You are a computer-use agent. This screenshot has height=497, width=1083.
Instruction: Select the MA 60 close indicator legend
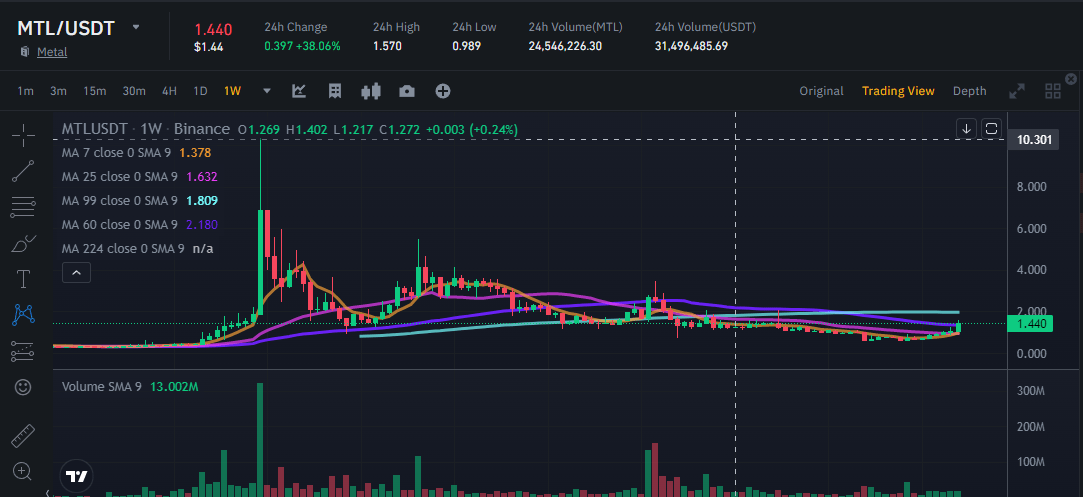[140, 225]
